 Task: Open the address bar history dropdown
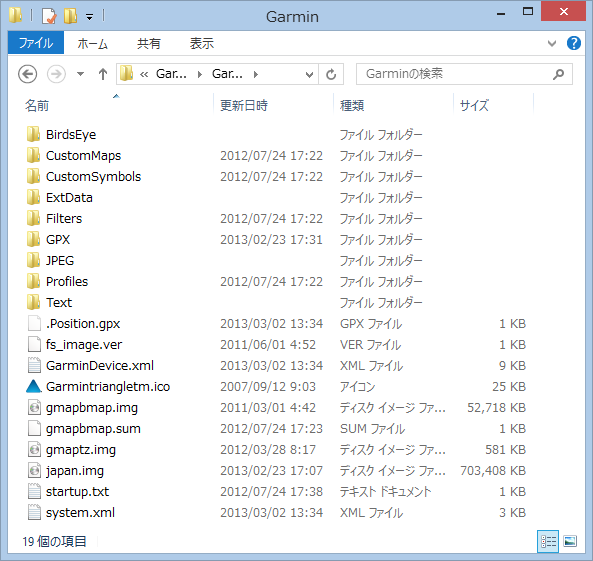pyautogui.click(x=309, y=74)
